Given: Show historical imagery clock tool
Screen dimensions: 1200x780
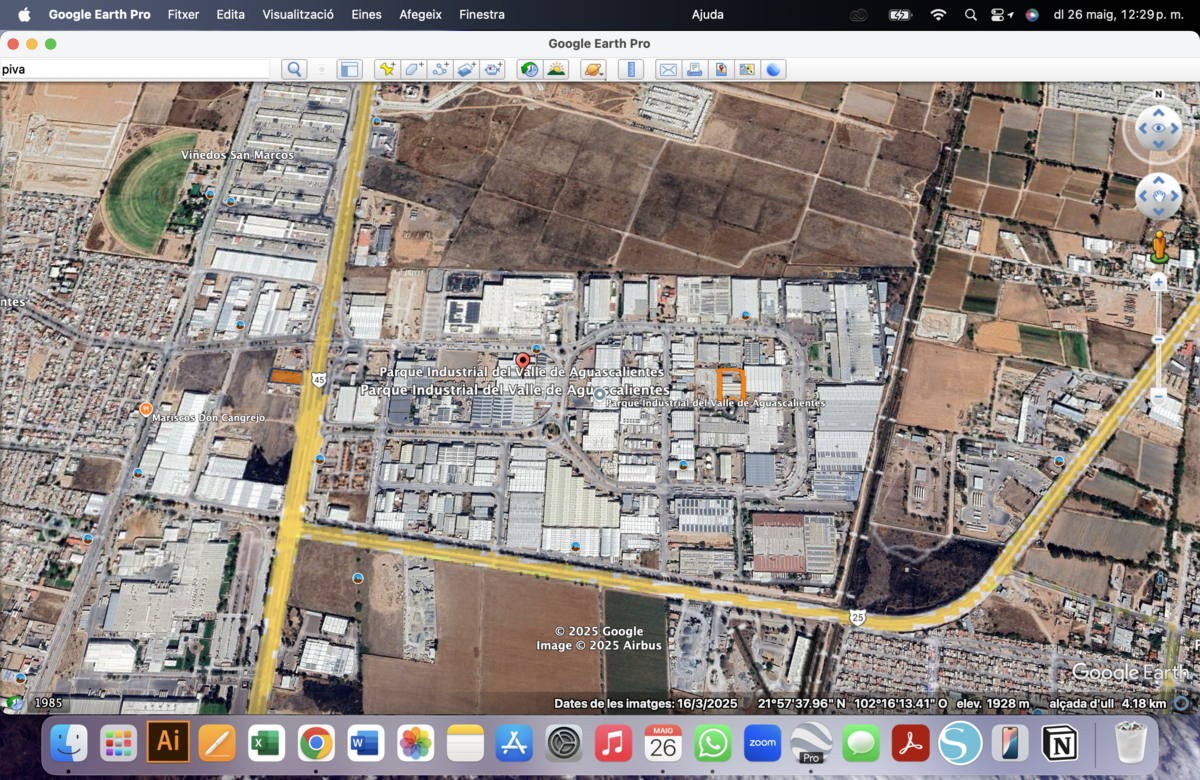Looking at the screenshot, I should click(x=529, y=69).
